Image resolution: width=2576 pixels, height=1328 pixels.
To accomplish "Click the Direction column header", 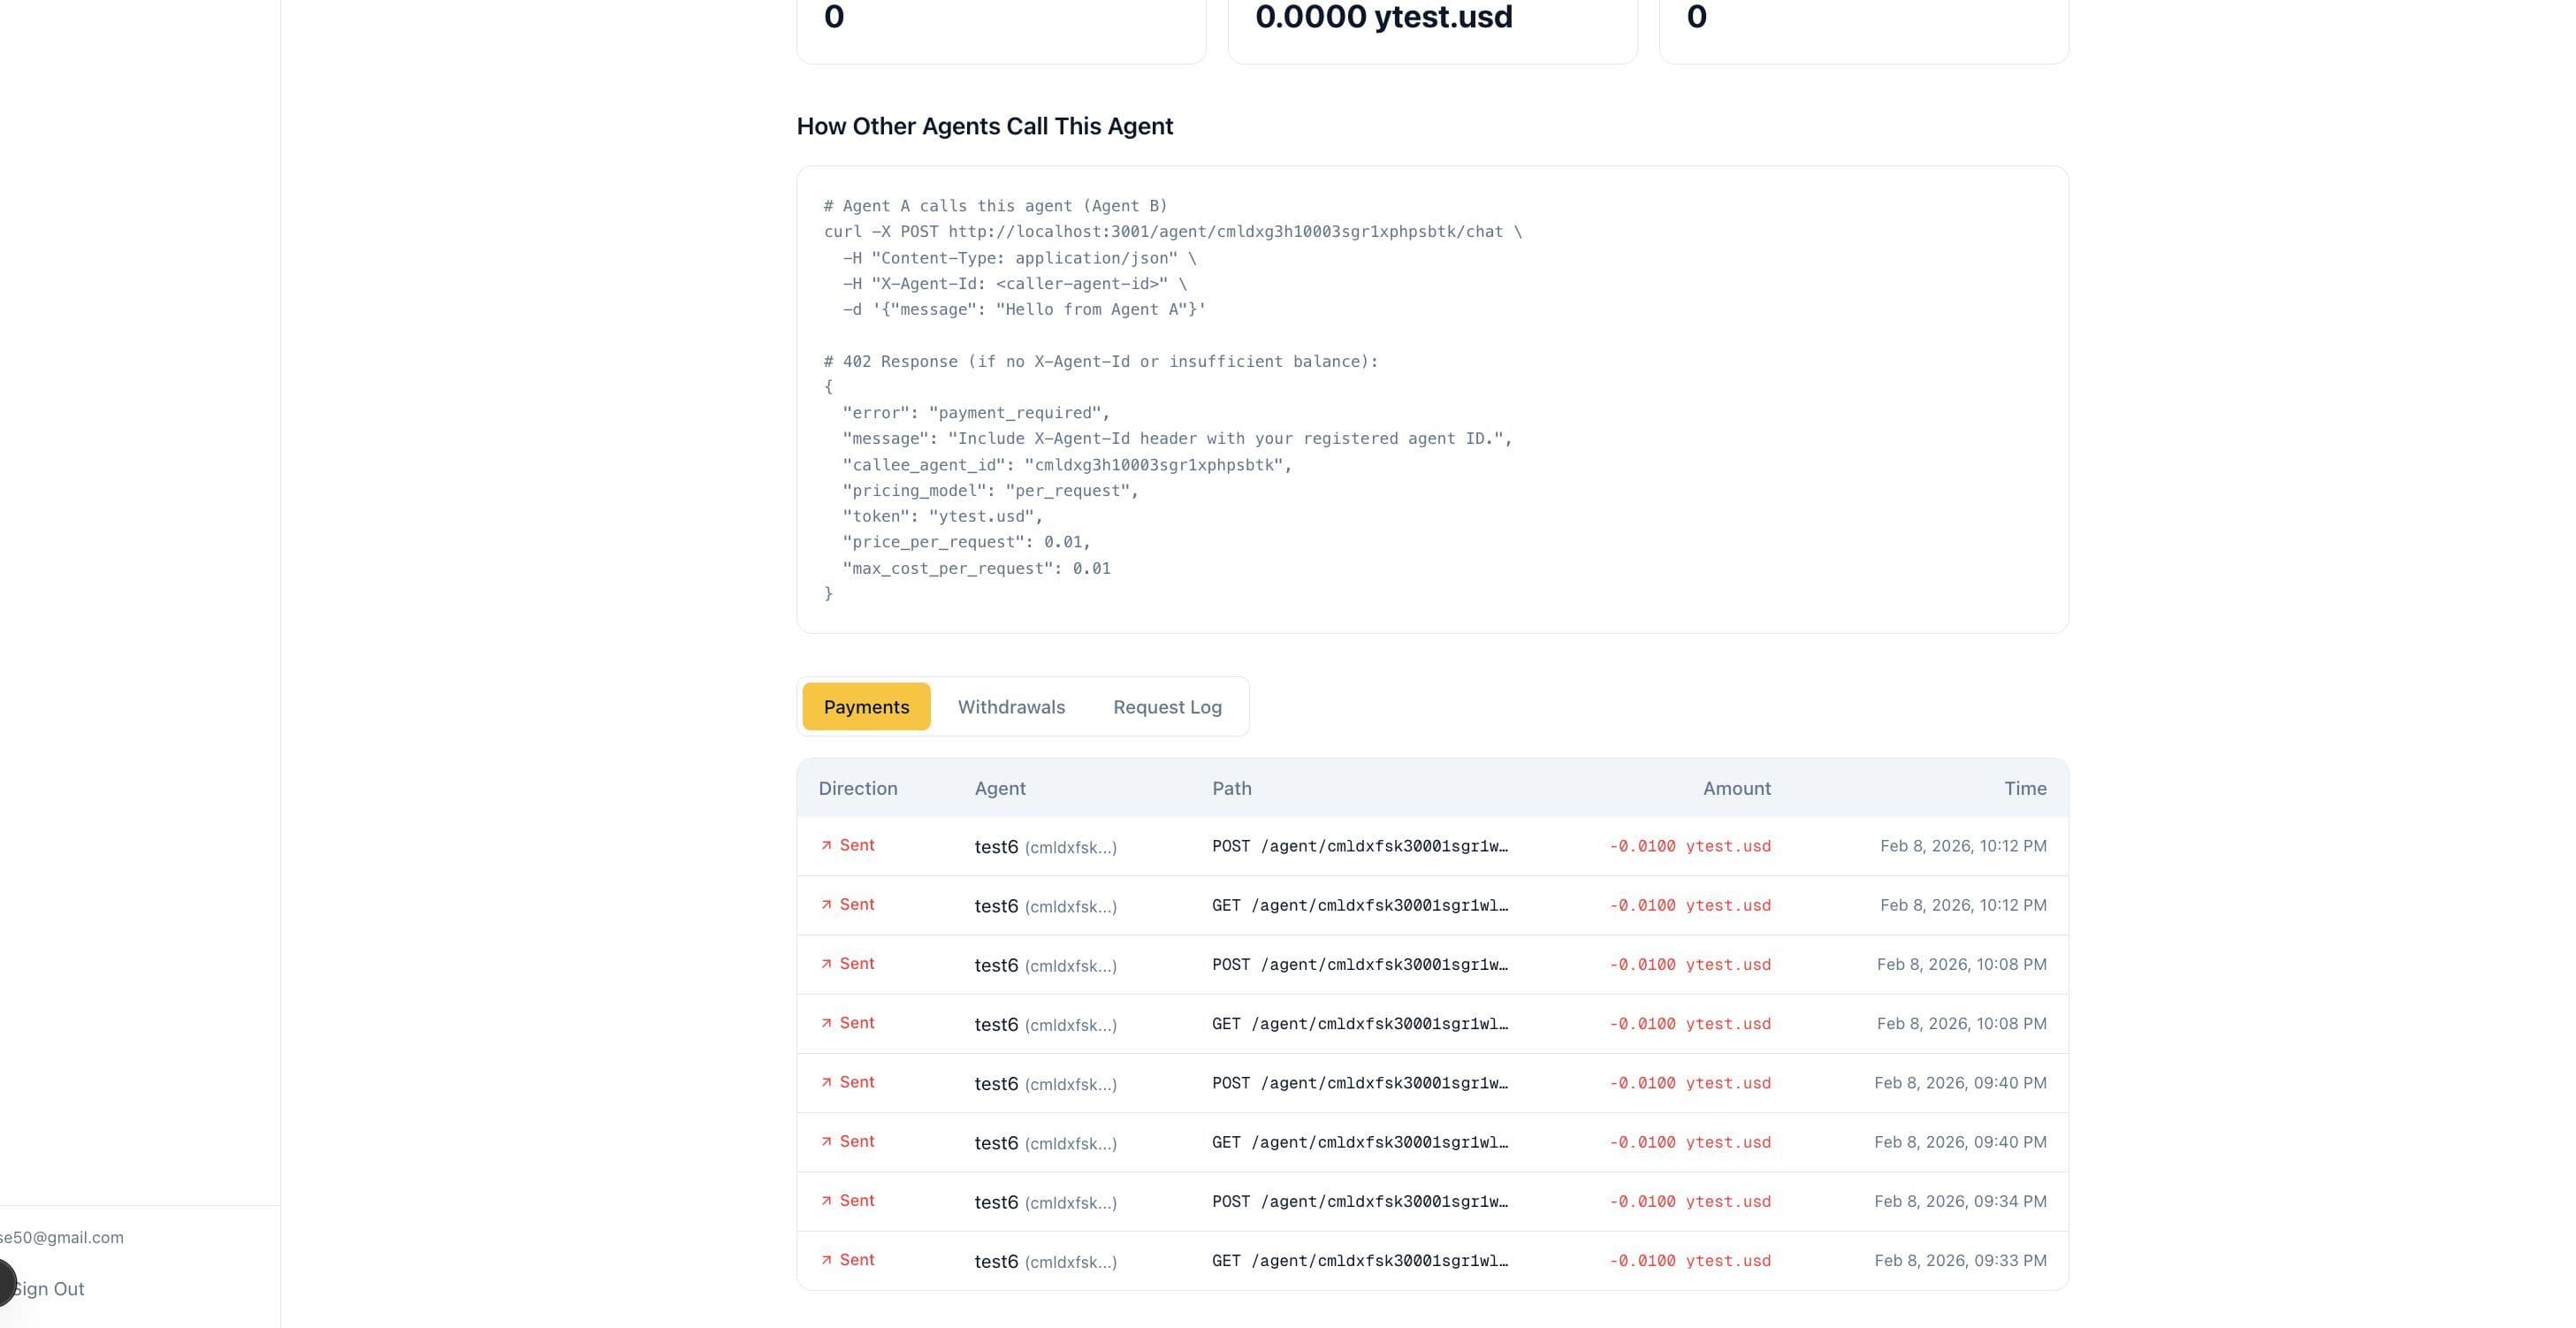I will pyautogui.click(x=858, y=788).
